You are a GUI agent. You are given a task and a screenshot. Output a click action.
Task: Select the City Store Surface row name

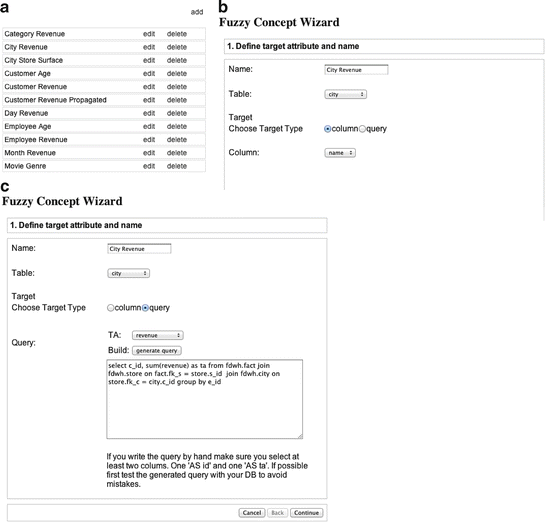[33, 60]
